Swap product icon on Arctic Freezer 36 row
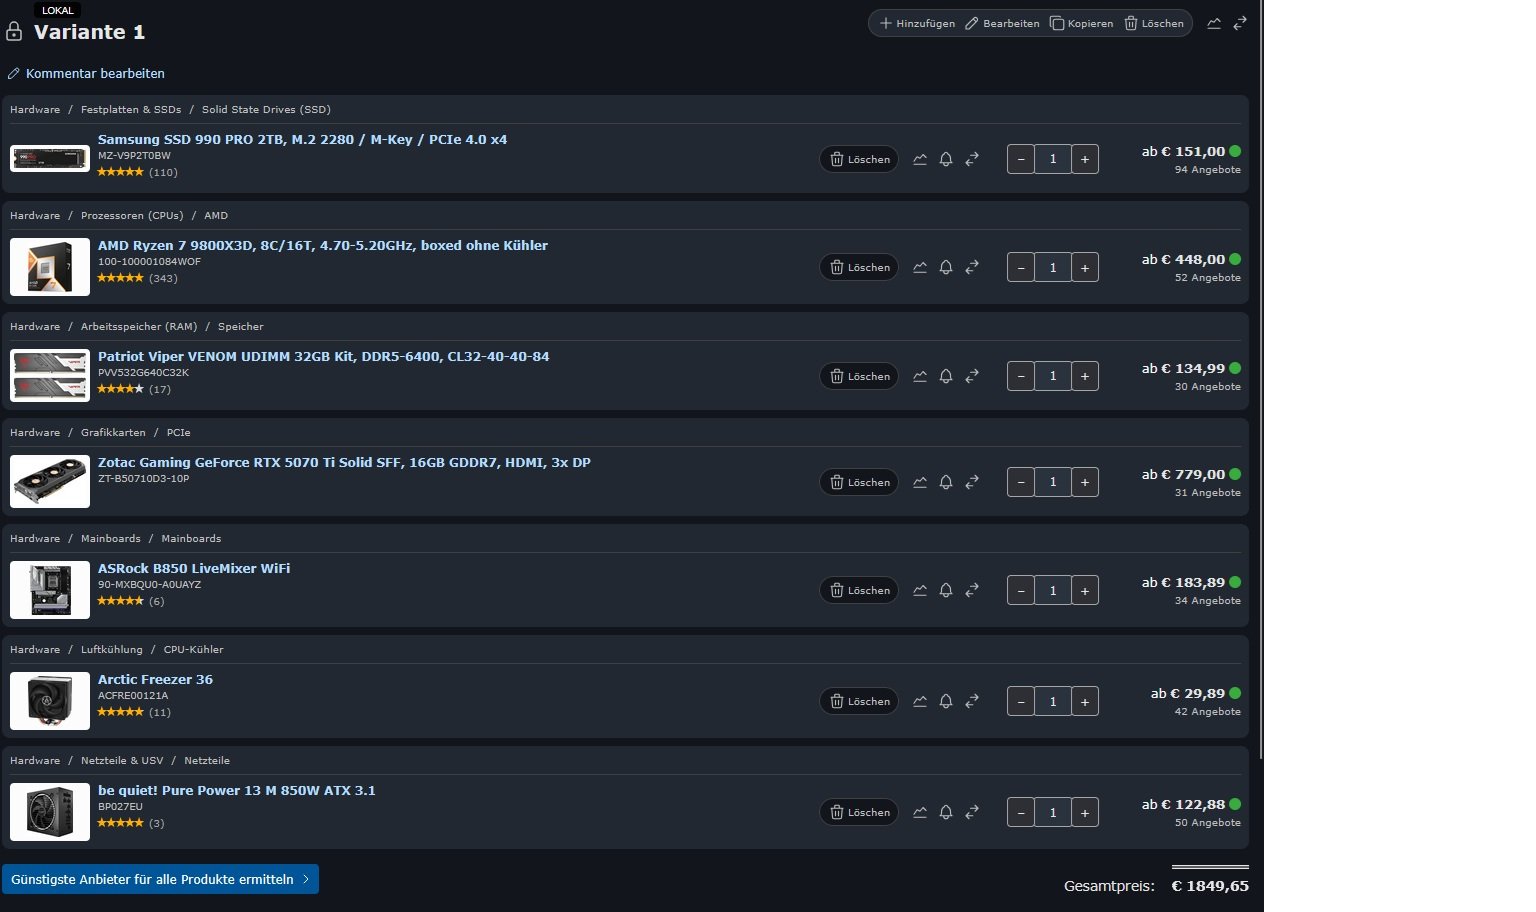The height and width of the screenshot is (912, 1536). coord(972,701)
